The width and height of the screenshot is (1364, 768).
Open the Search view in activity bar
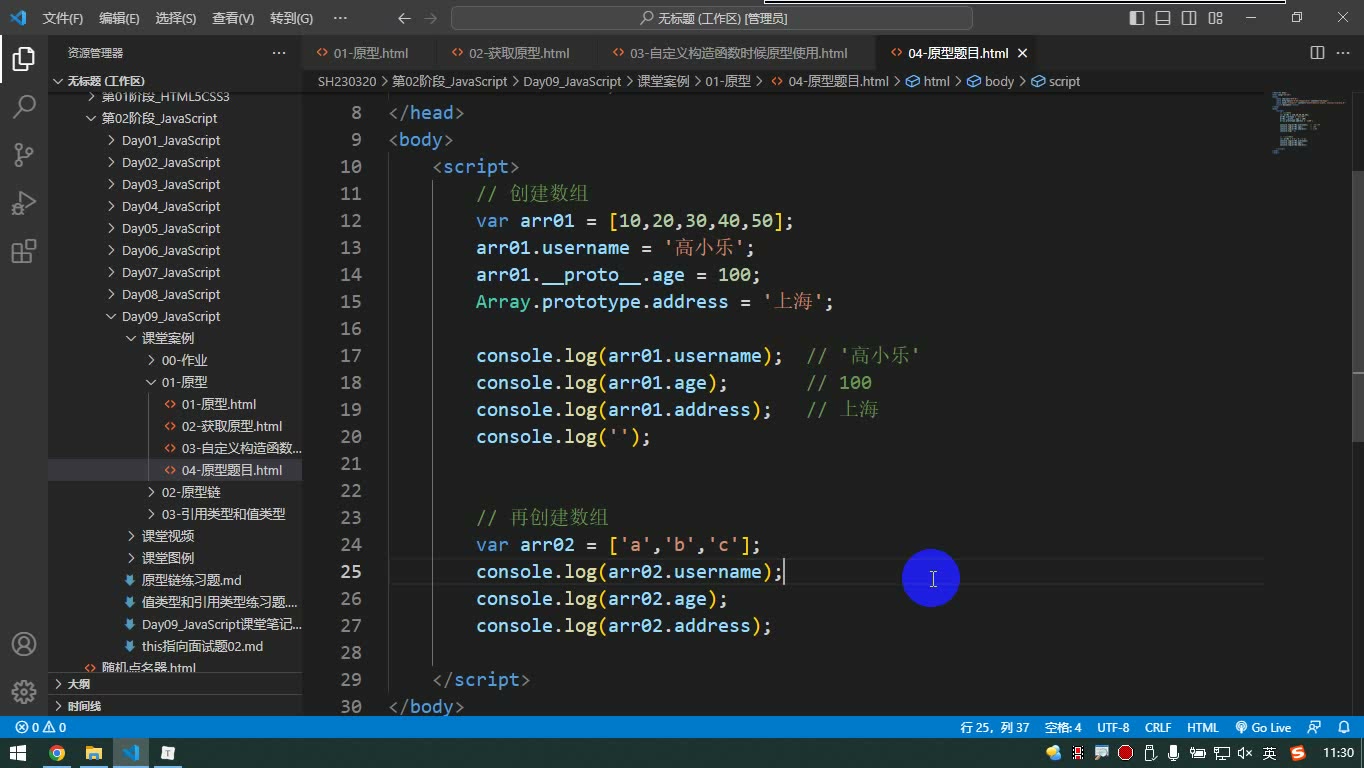pyautogui.click(x=24, y=107)
